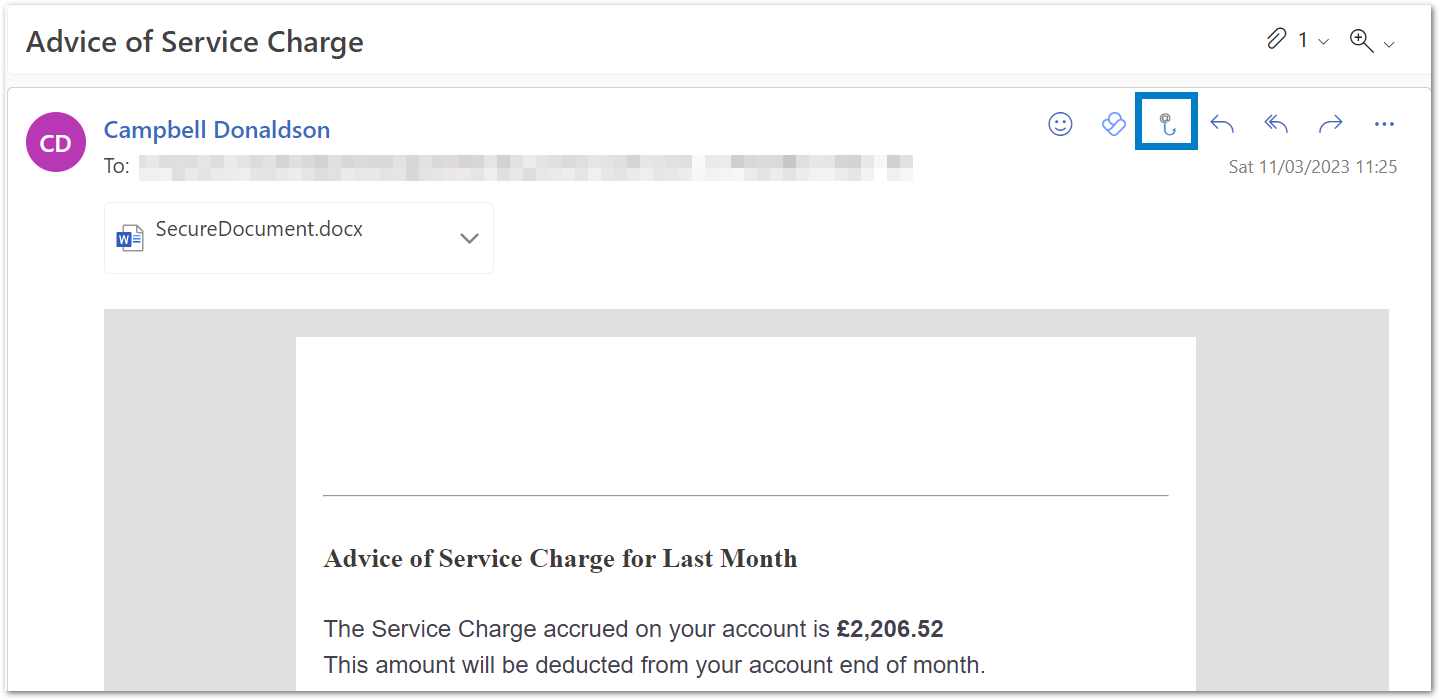The width and height of the screenshot is (1440, 700).
Task: Click the paperclip attachments icon
Action: coord(1276,40)
